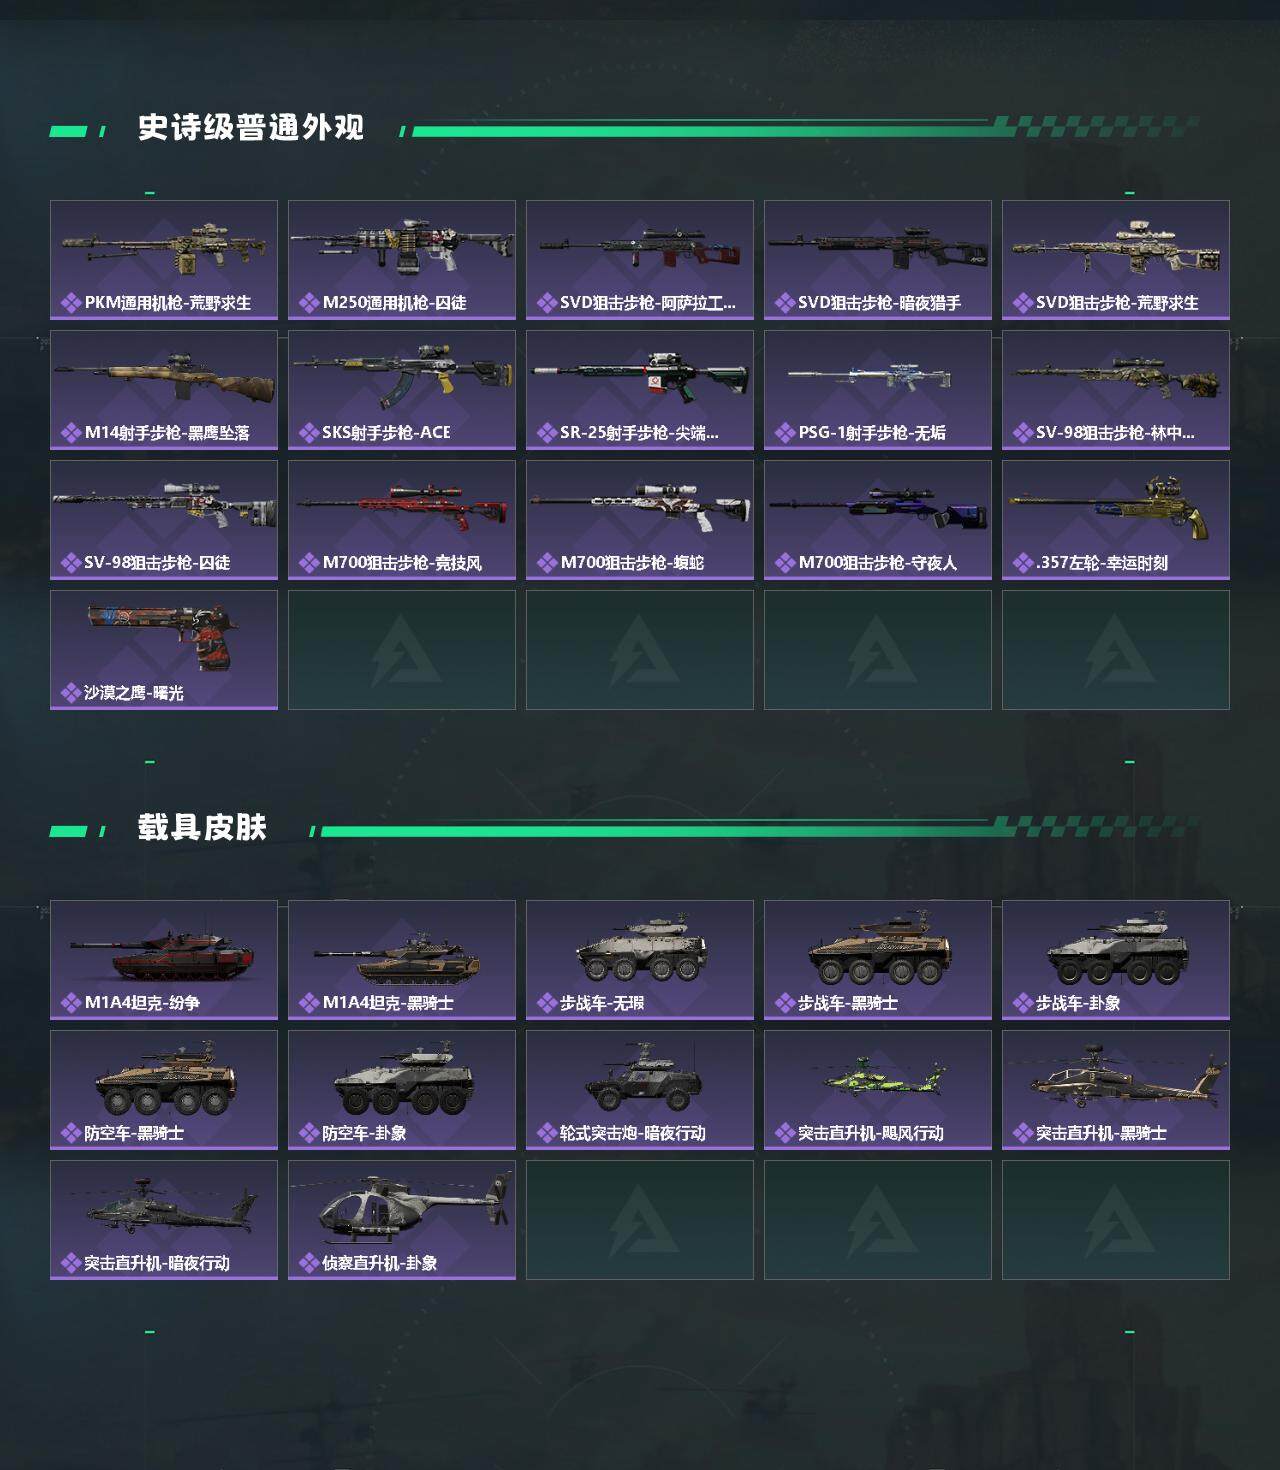Open the SKS射手步枪-ACE skin tile
Image resolution: width=1280 pixels, height=1470 pixels.
coord(402,390)
